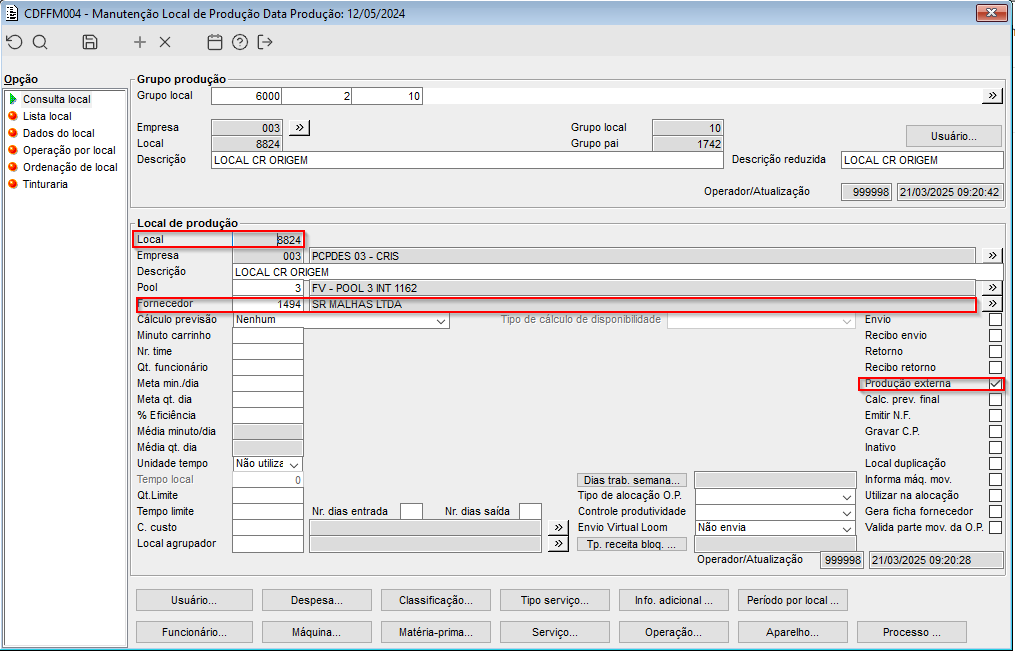Click the Usuário... button in Grupo produção
The image size is (1015, 651).
[x=954, y=136]
